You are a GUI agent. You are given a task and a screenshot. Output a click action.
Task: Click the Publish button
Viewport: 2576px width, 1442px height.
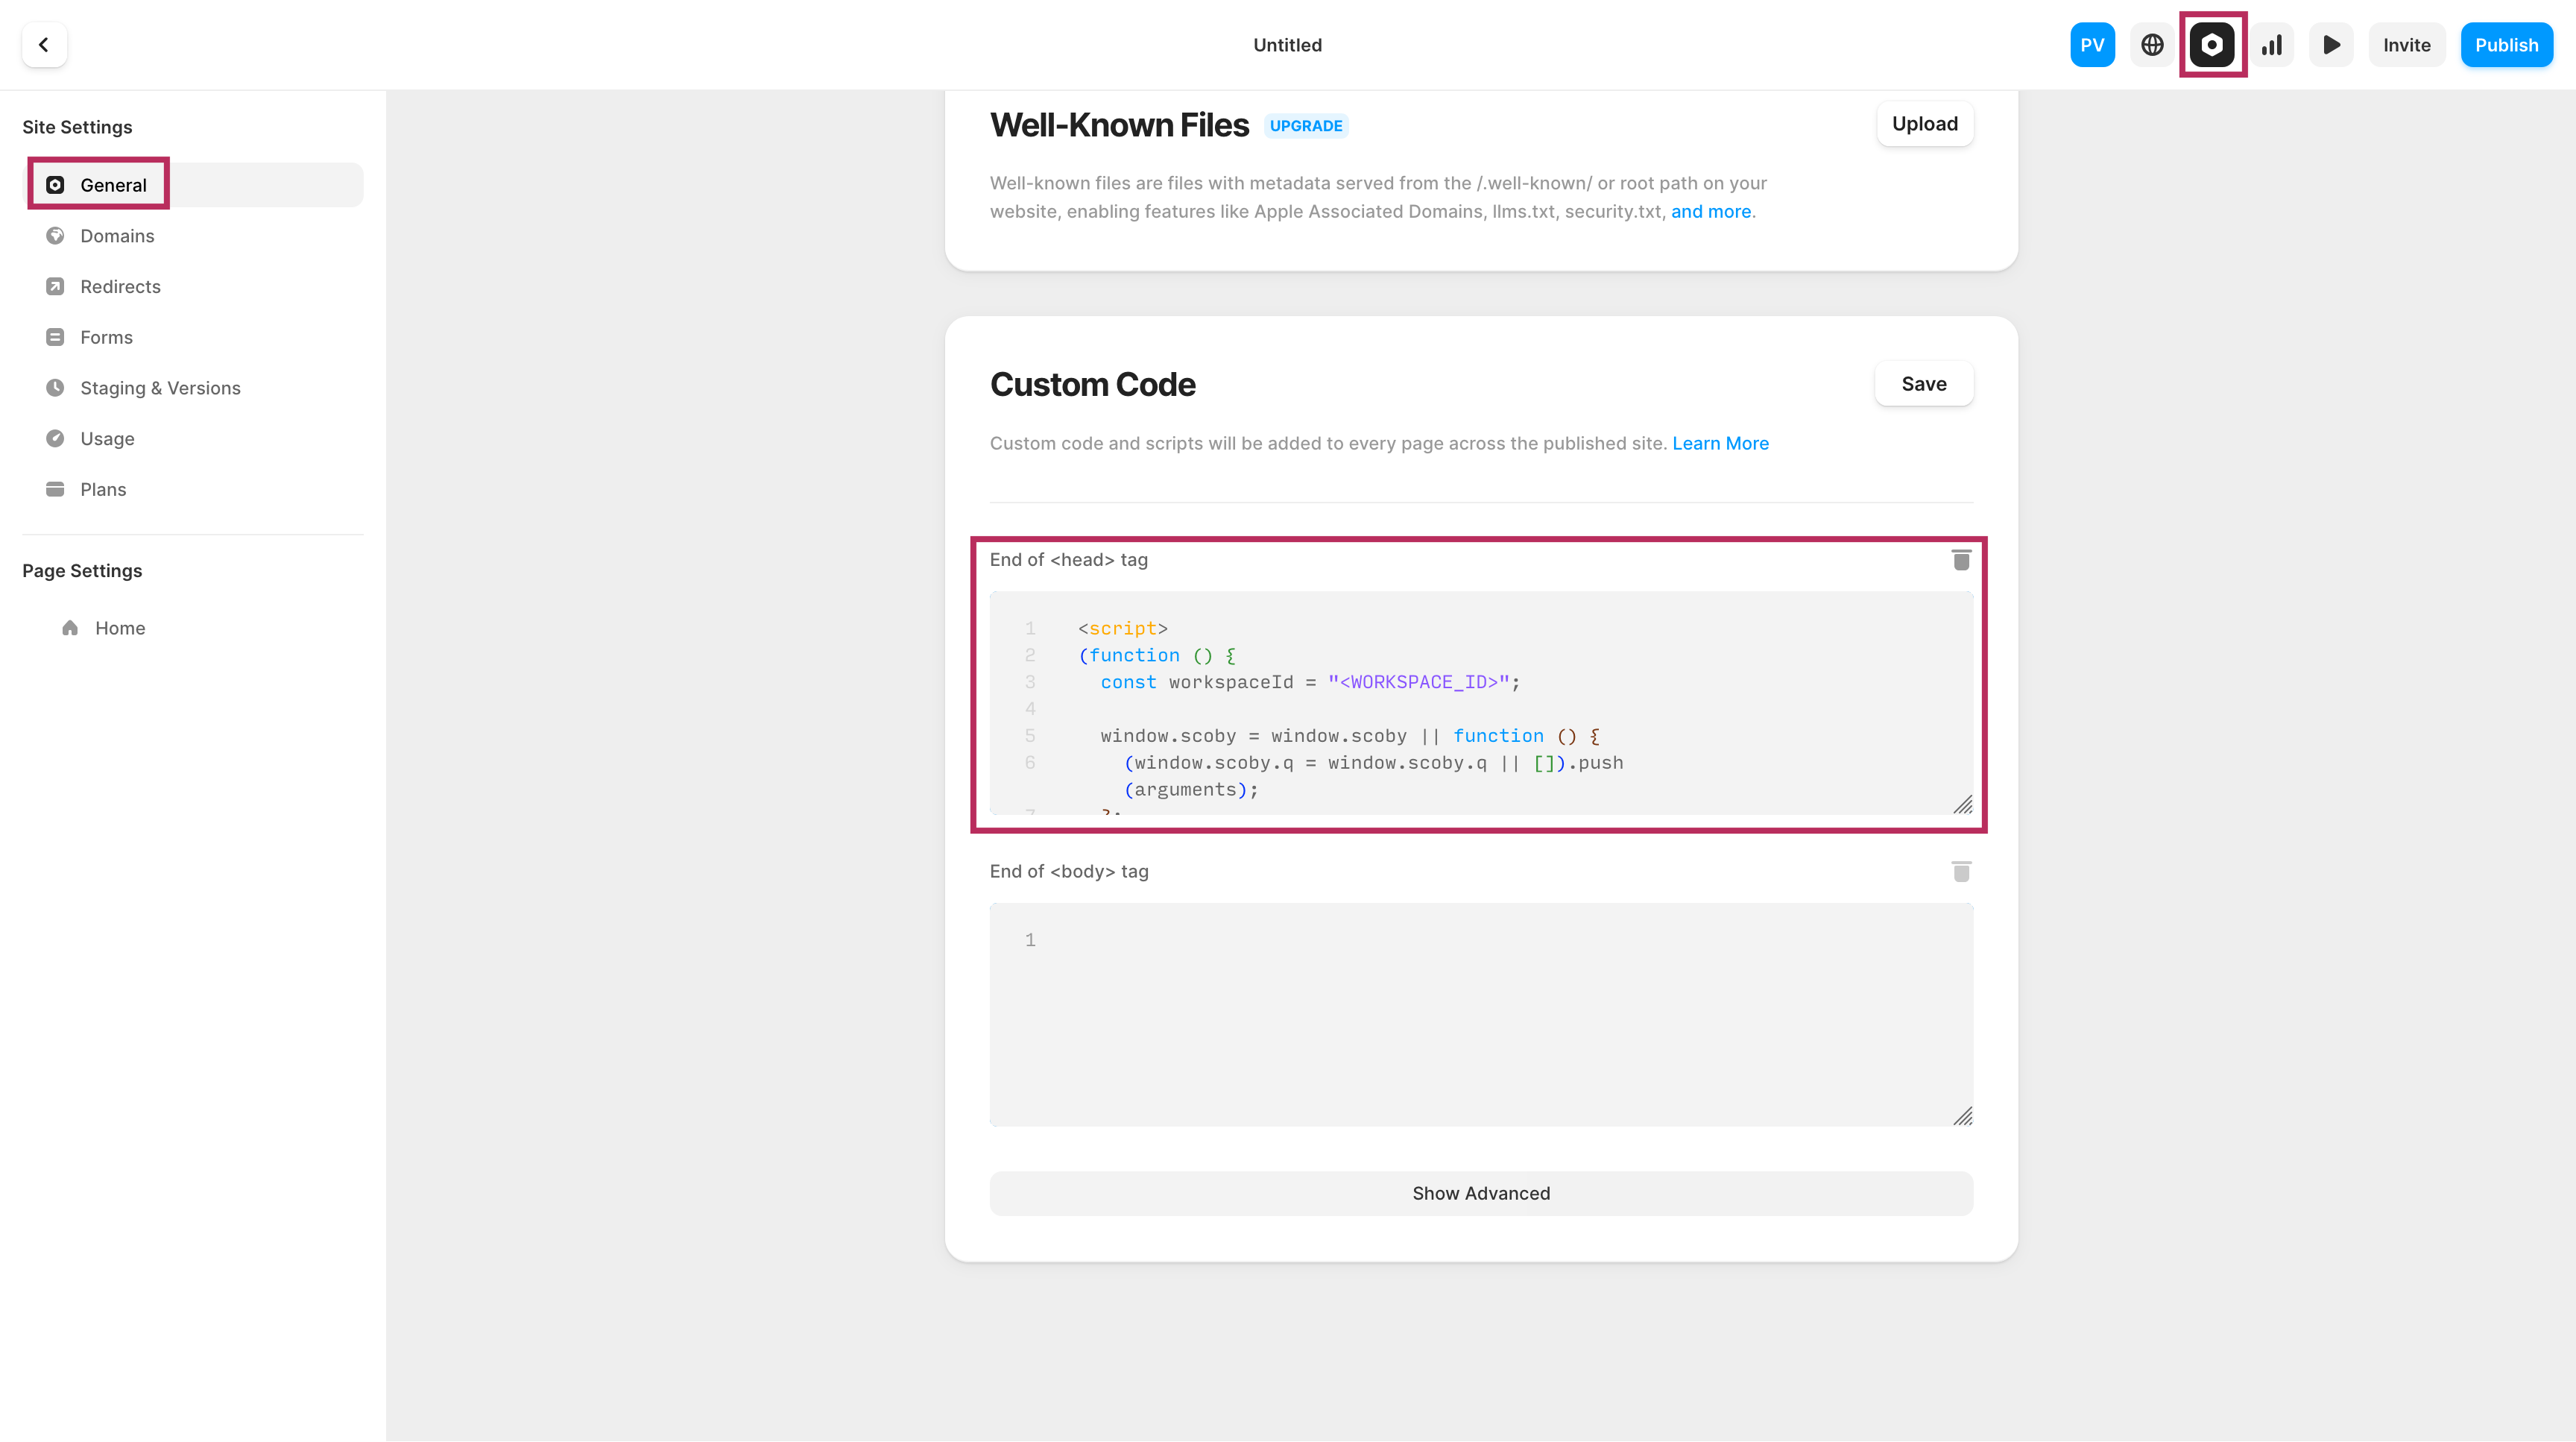(x=2506, y=45)
